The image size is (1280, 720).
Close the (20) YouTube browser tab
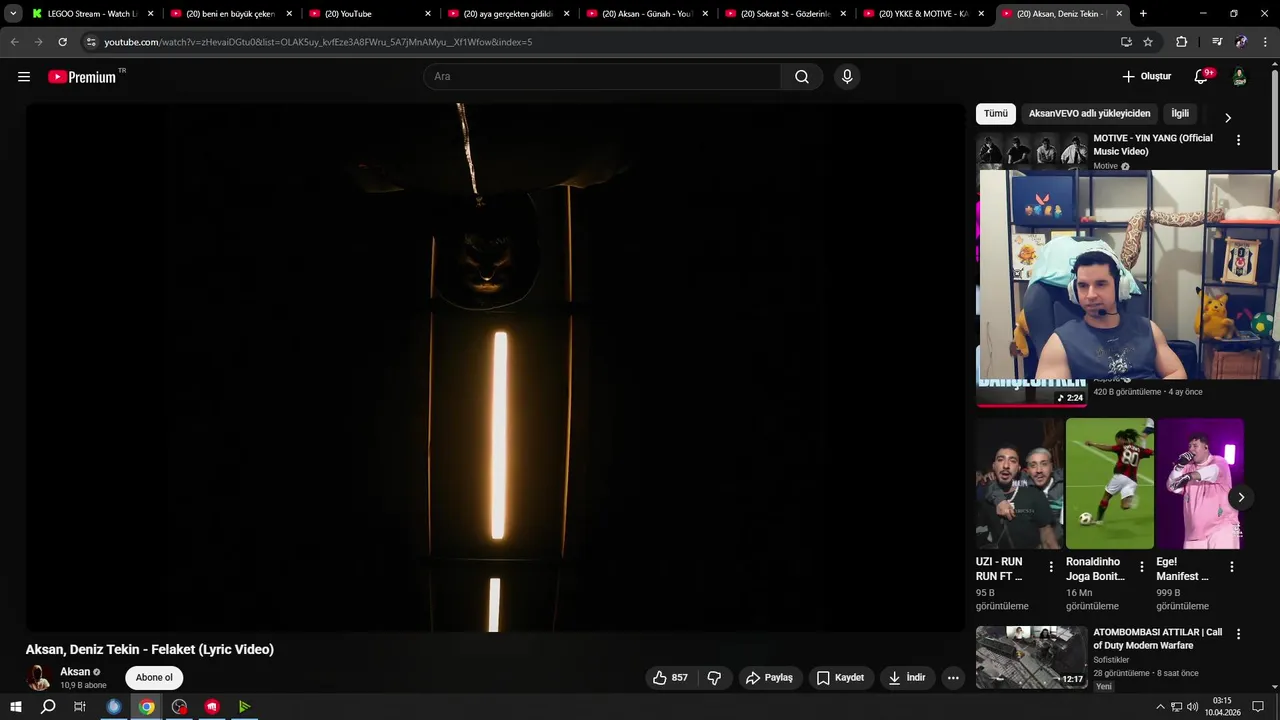[427, 14]
